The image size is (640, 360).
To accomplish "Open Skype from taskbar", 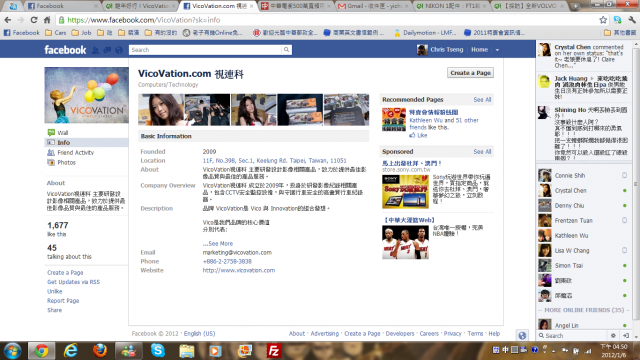I will (x=158, y=351).
